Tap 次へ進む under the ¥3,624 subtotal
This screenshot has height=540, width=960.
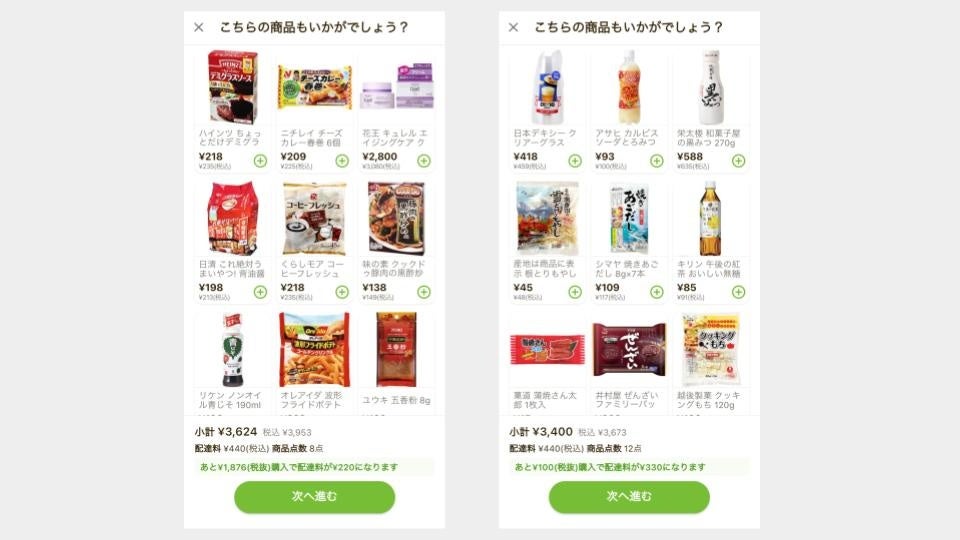point(315,497)
